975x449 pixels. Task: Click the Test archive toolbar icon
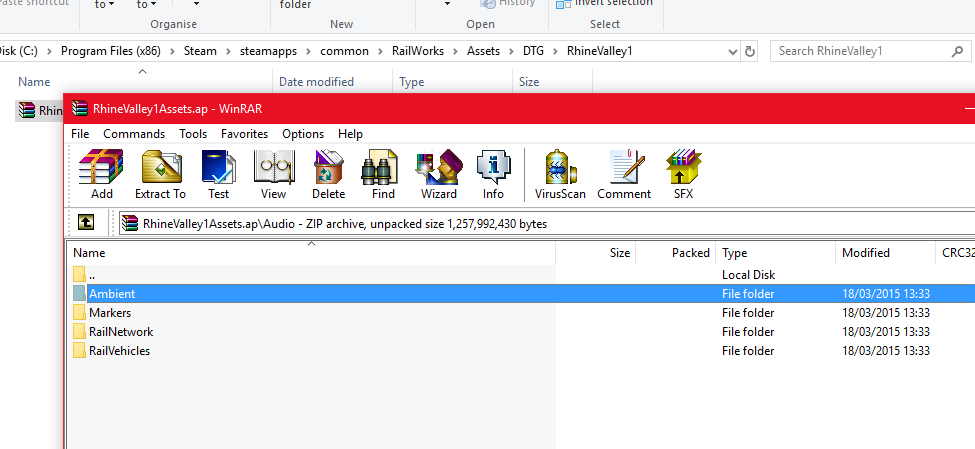[218, 167]
